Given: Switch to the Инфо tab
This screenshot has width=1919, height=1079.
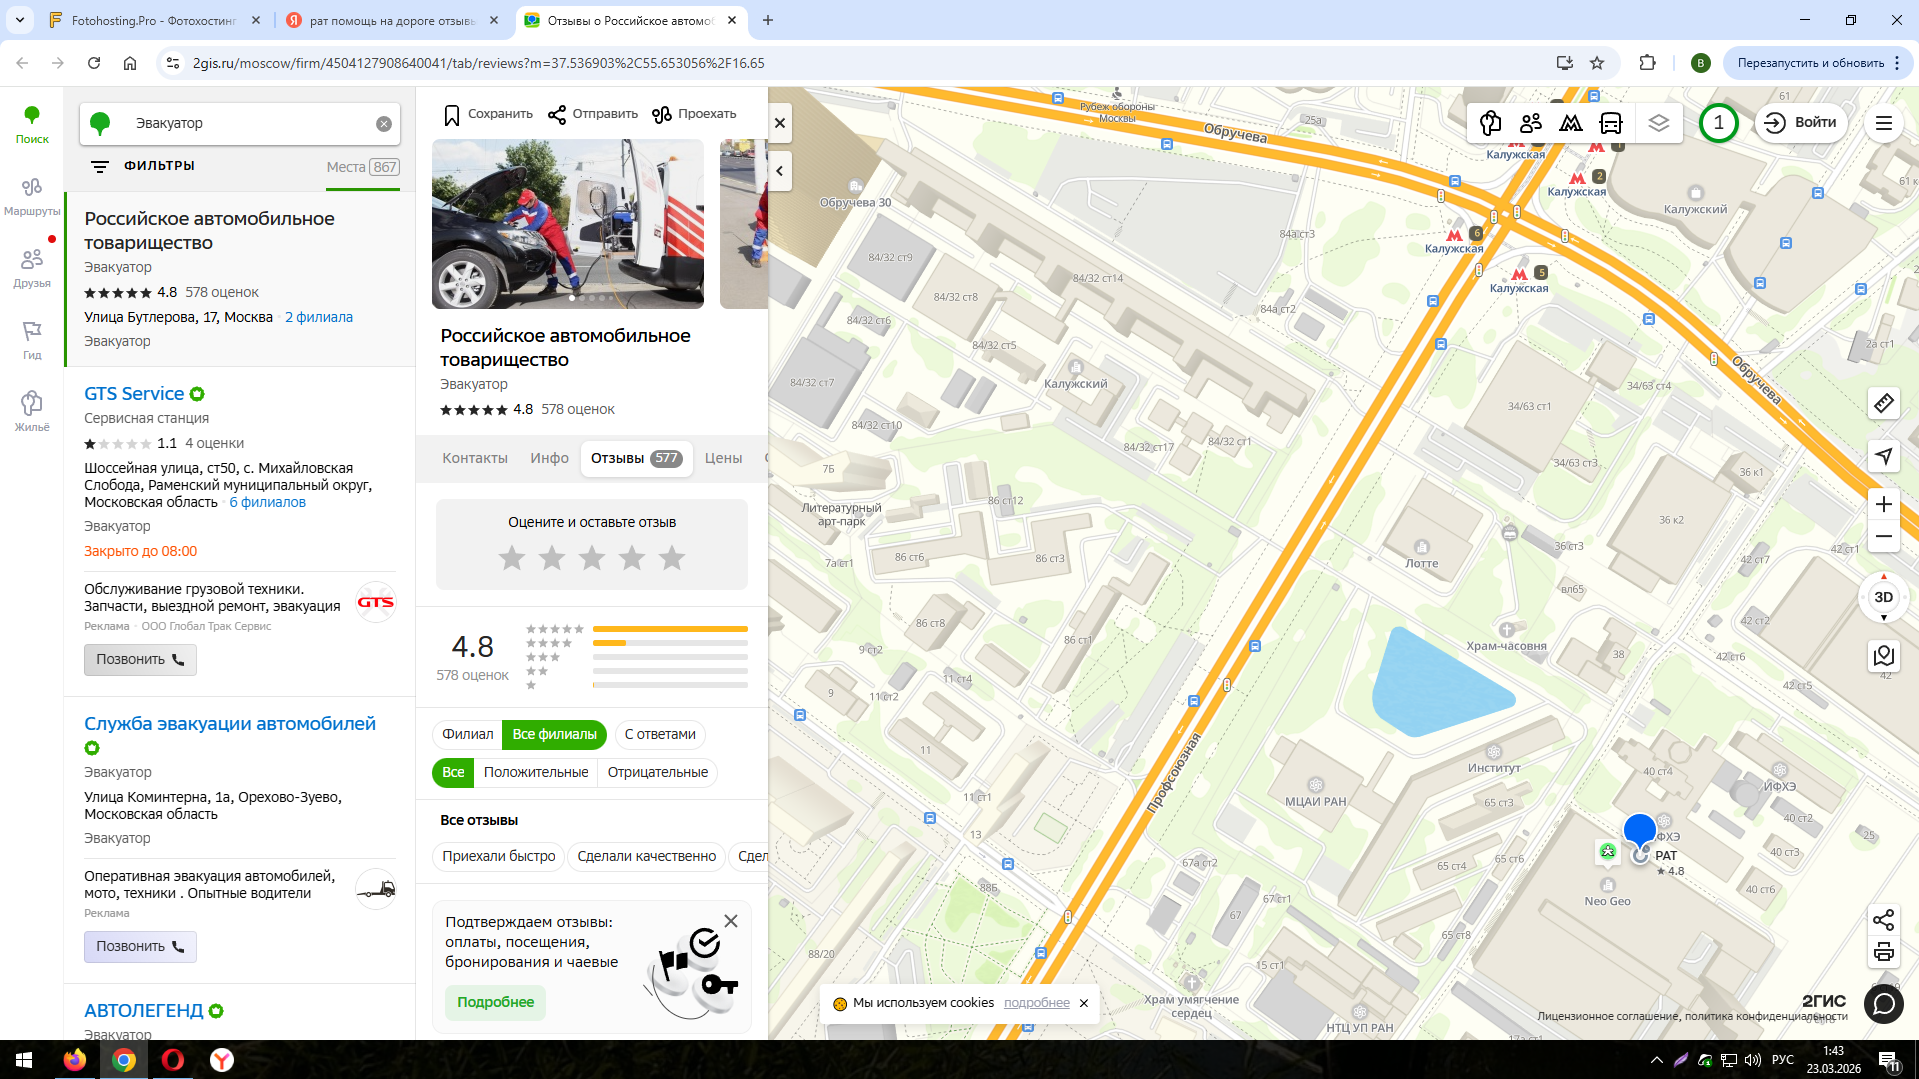Looking at the screenshot, I should 549,458.
